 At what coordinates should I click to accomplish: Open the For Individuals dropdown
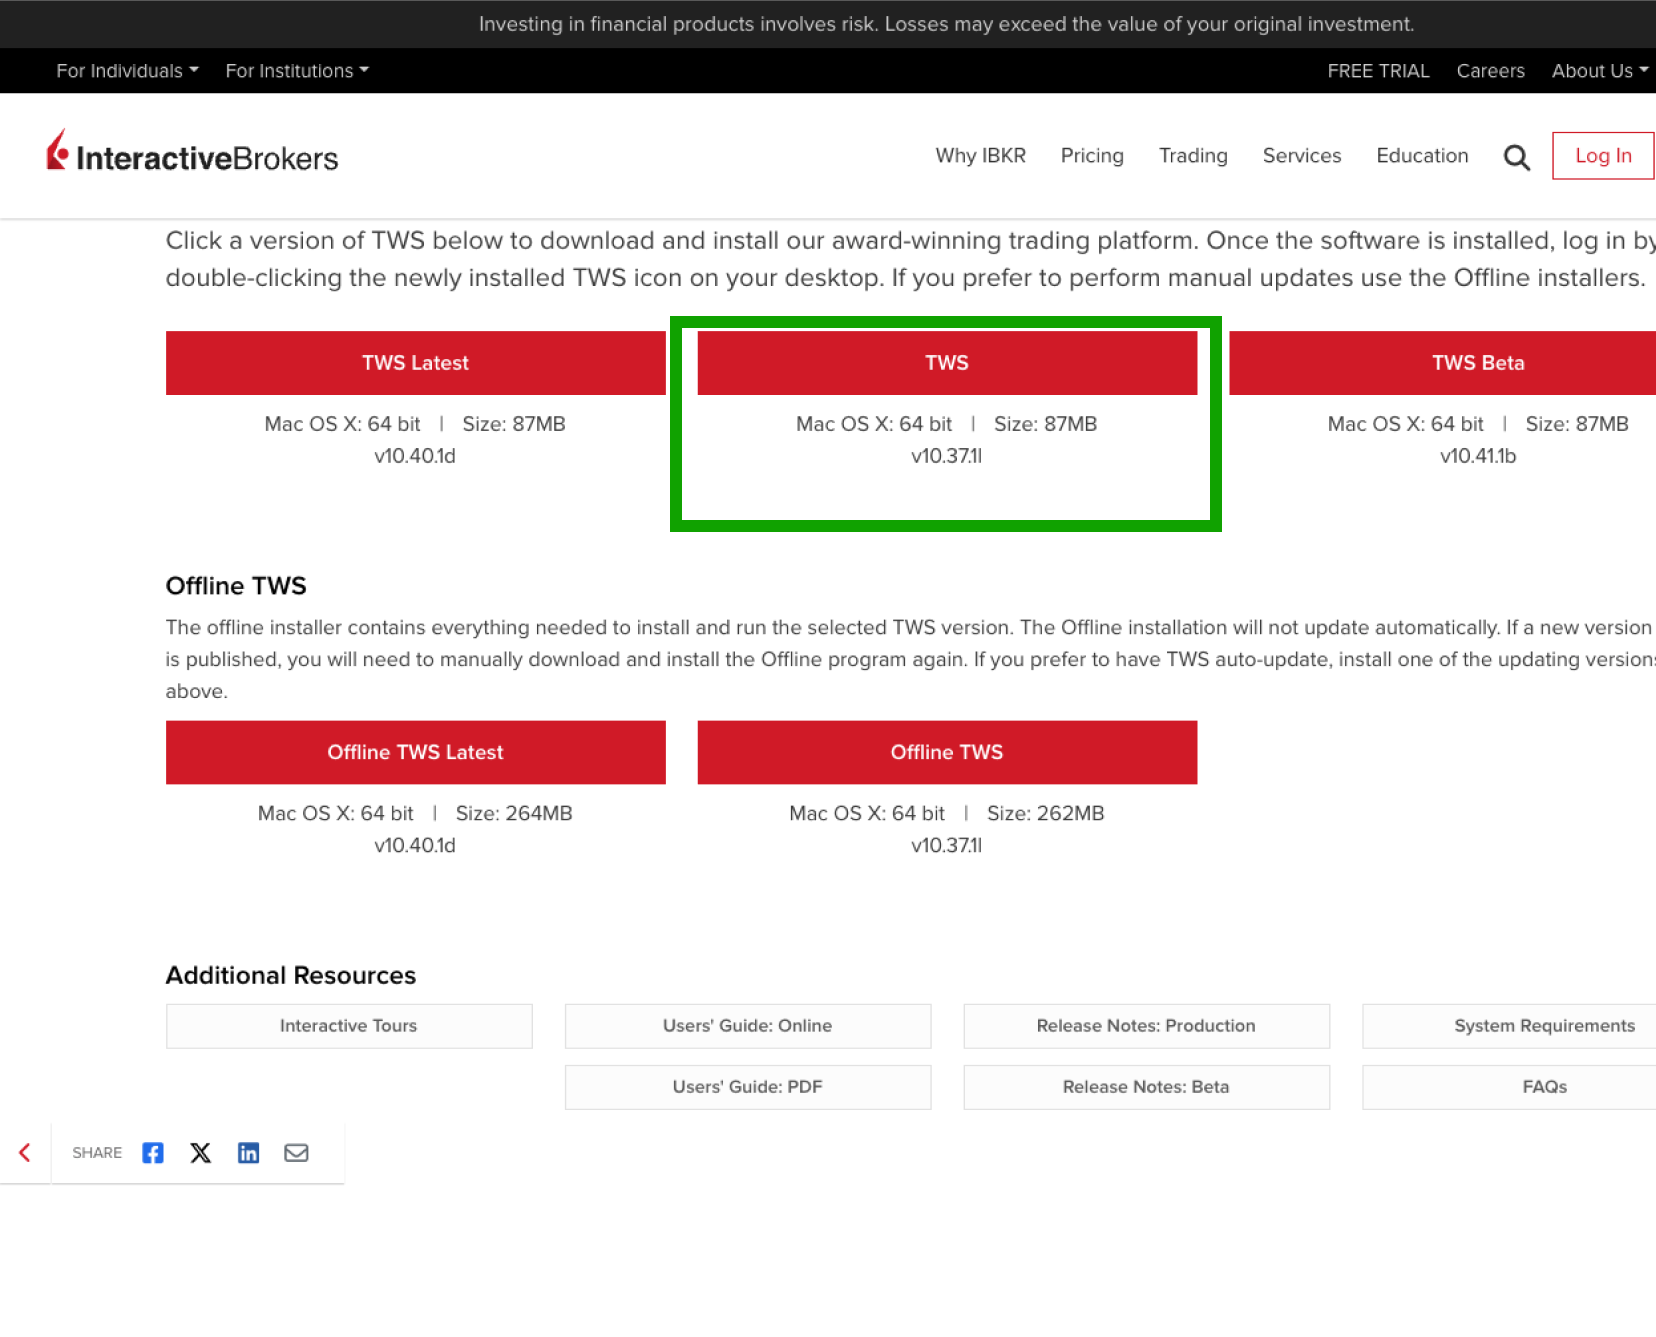click(126, 70)
